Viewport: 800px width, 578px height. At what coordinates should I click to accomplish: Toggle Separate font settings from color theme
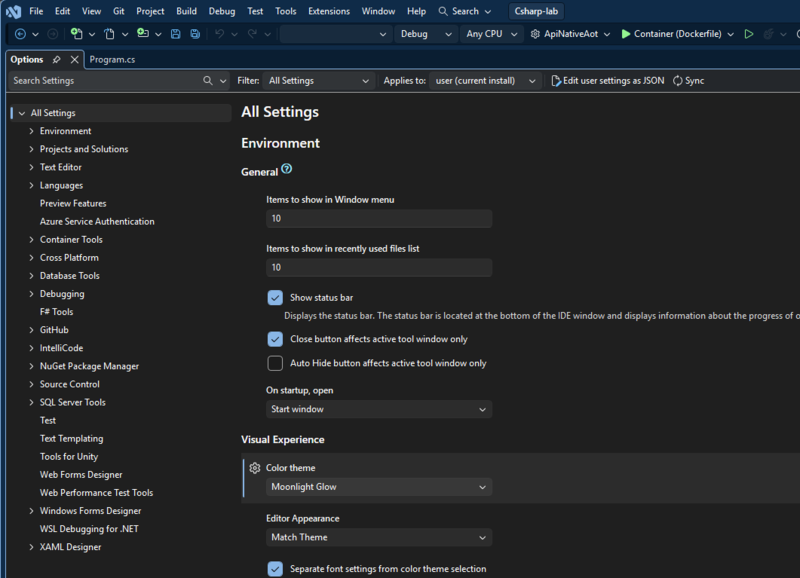pos(275,569)
